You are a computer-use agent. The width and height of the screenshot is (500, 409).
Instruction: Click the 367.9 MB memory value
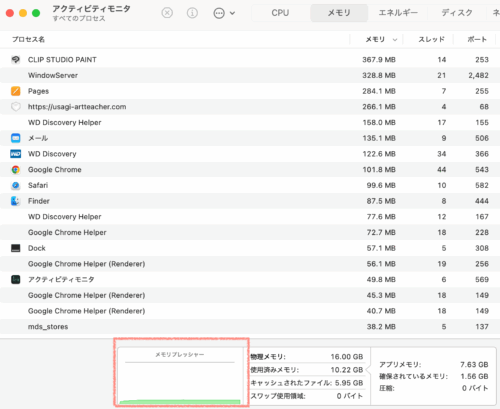[x=379, y=60]
